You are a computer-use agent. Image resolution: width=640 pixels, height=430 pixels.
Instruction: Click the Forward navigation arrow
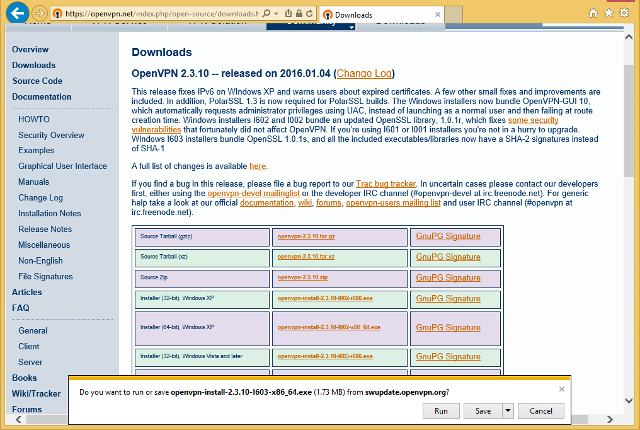tap(39, 13)
